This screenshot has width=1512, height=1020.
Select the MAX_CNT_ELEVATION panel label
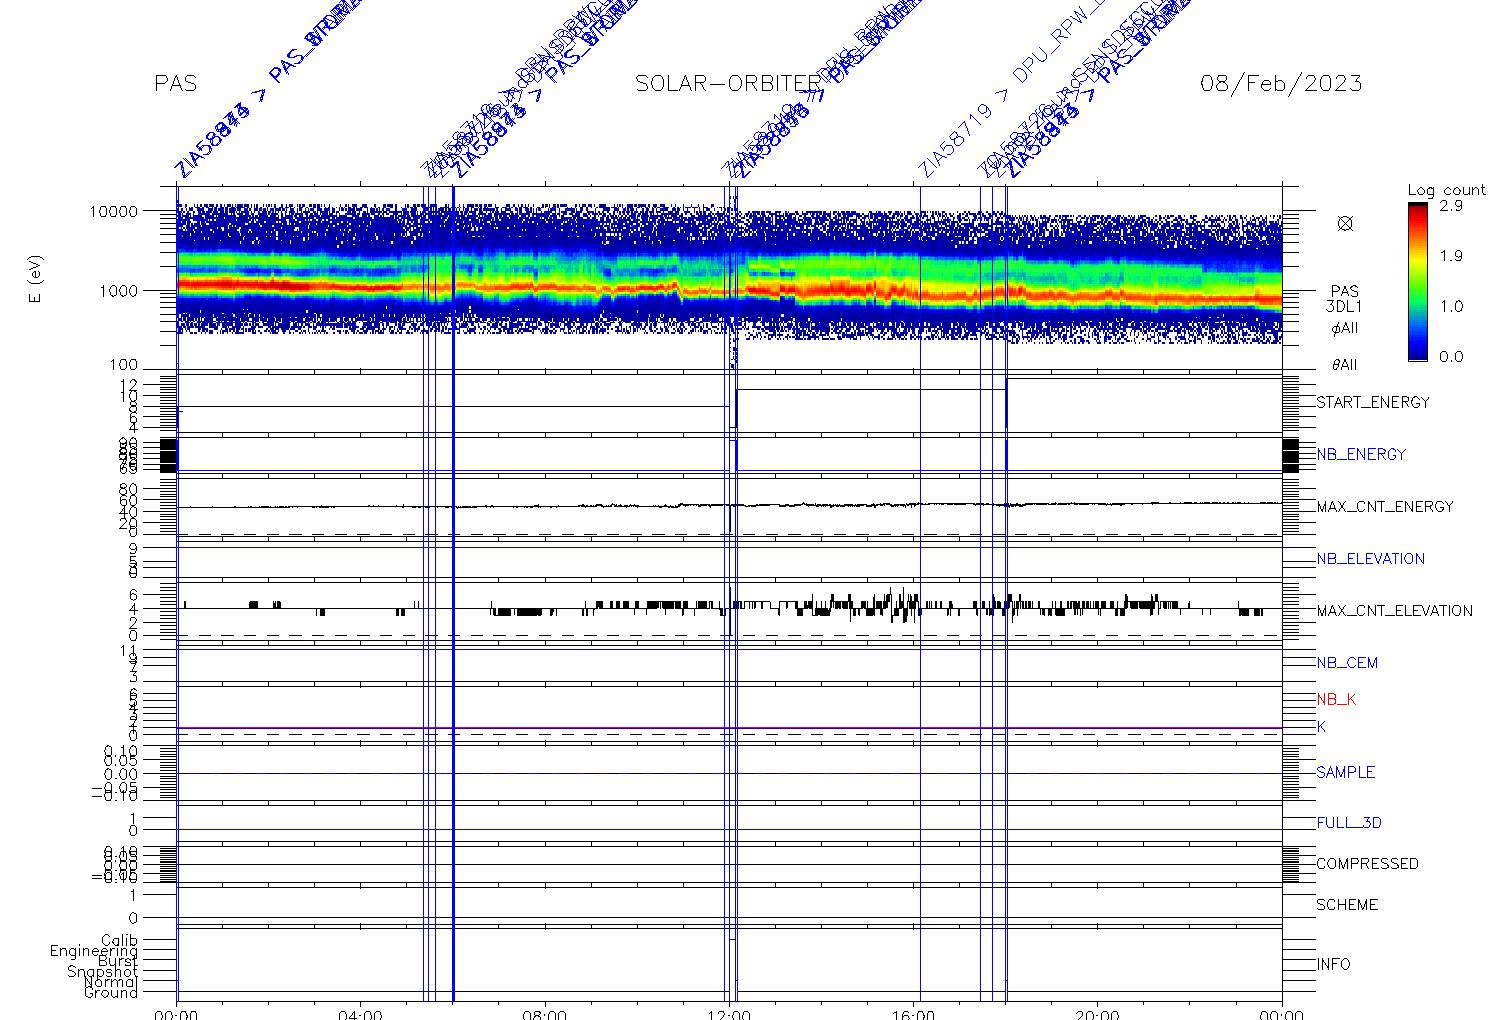[x=1394, y=611]
